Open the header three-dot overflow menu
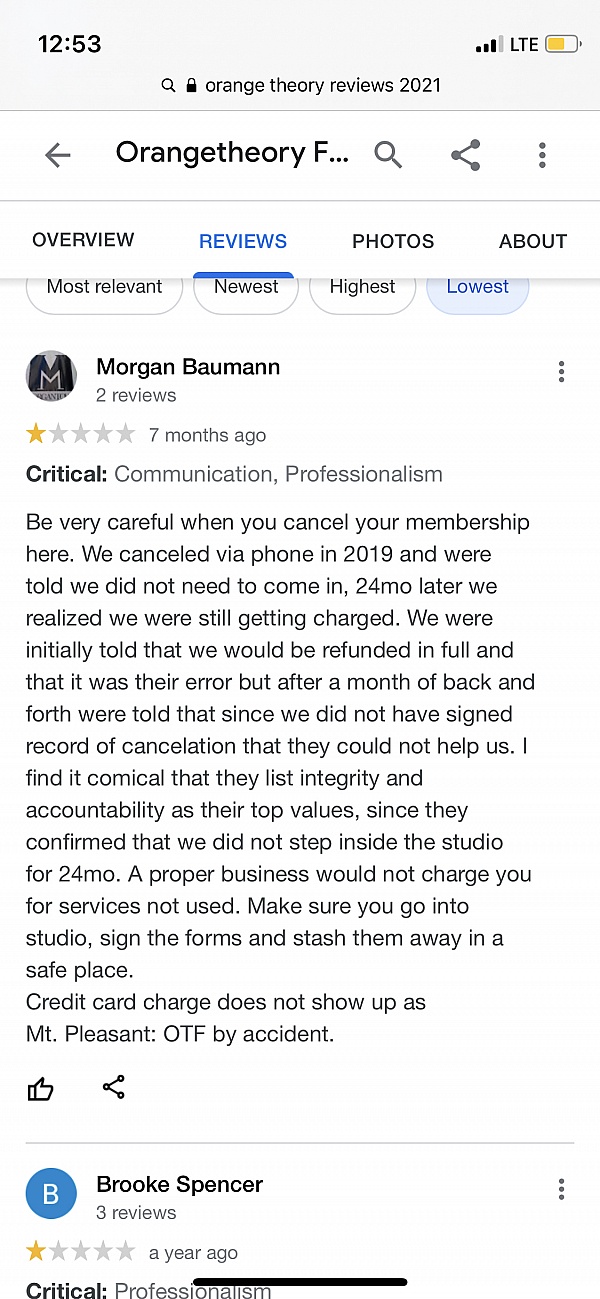This screenshot has height=1299, width=600. click(542, 155)
